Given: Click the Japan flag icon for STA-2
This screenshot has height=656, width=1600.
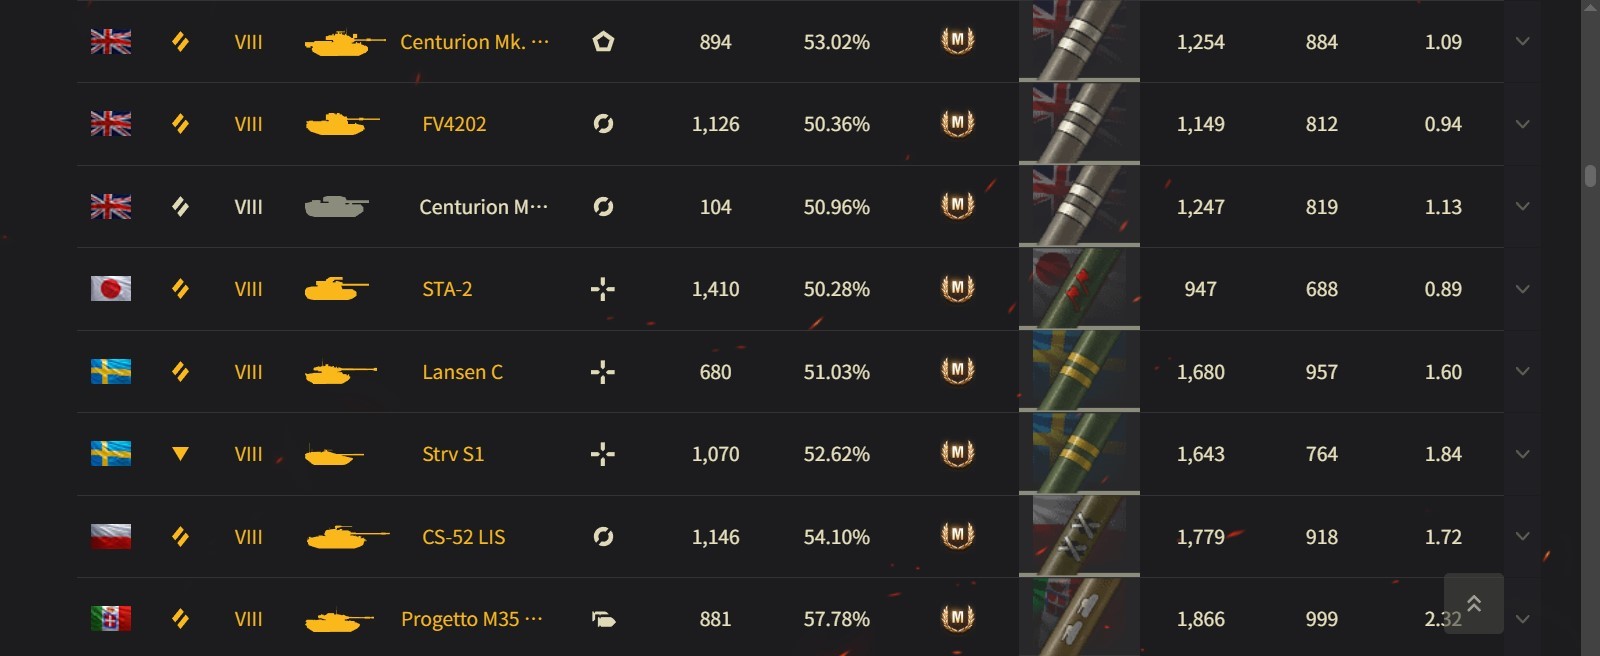Looking at the screenshot, I should point(111,289).
